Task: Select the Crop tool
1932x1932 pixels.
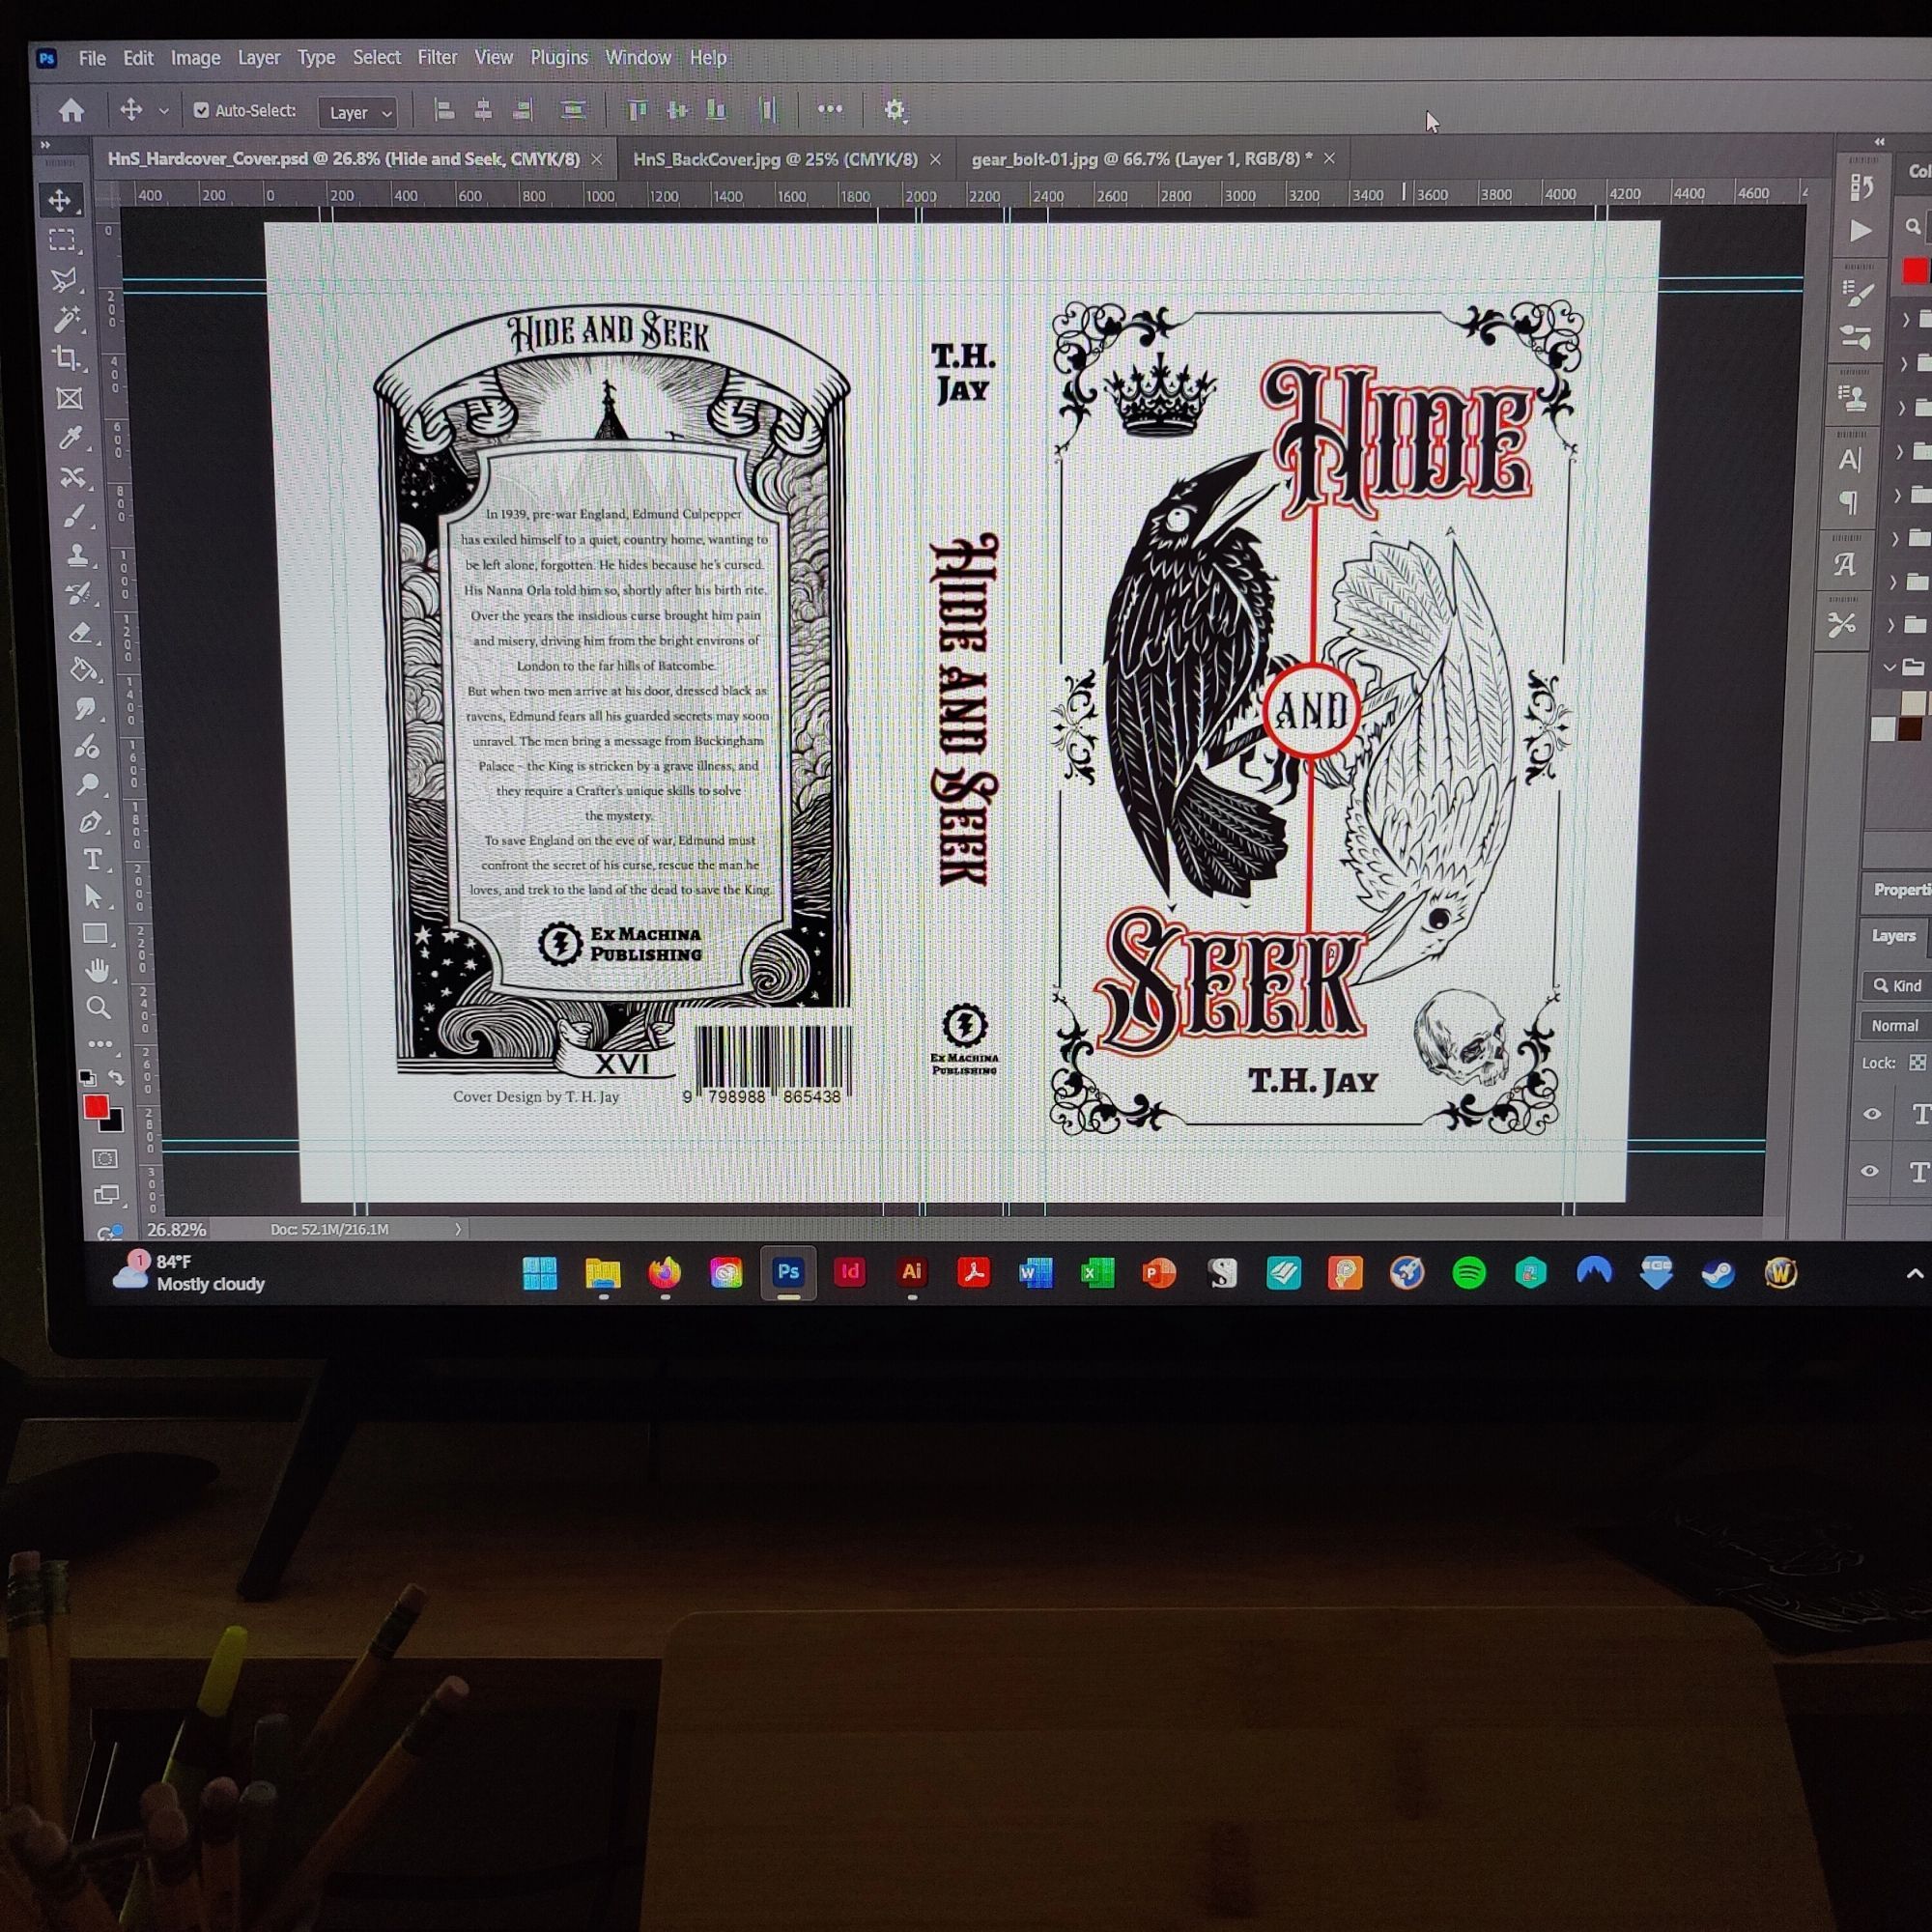Action: [x=68, y=358]
